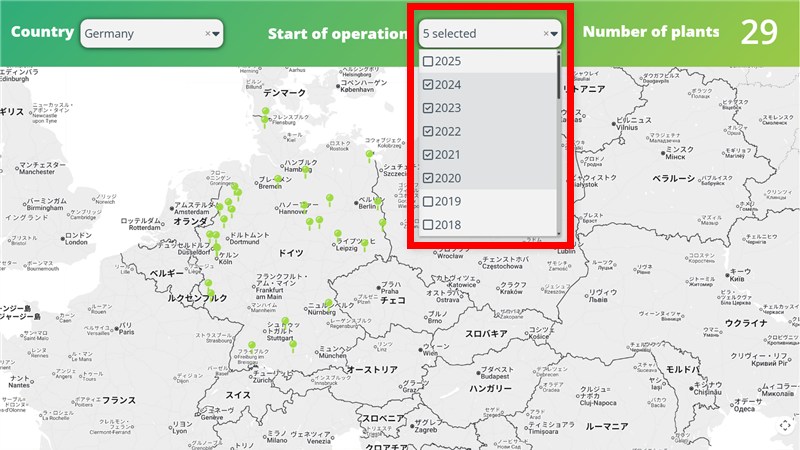Click the 2021 year label
Screen dimensions: 800x450
point(448,155)
